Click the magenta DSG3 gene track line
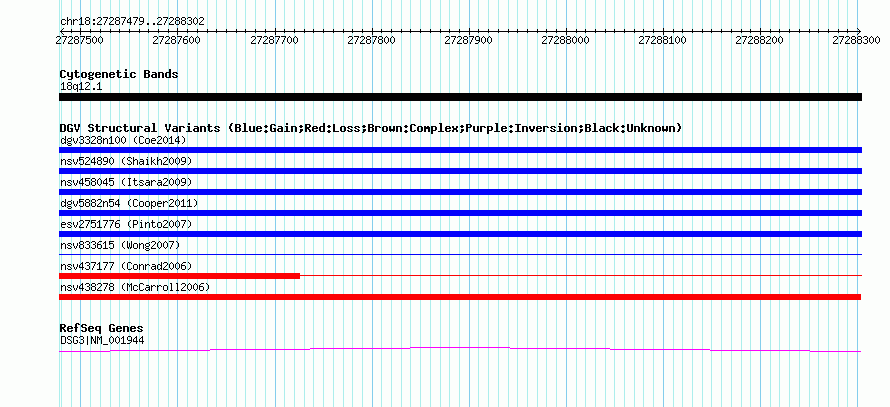 [x=460, y=349]
